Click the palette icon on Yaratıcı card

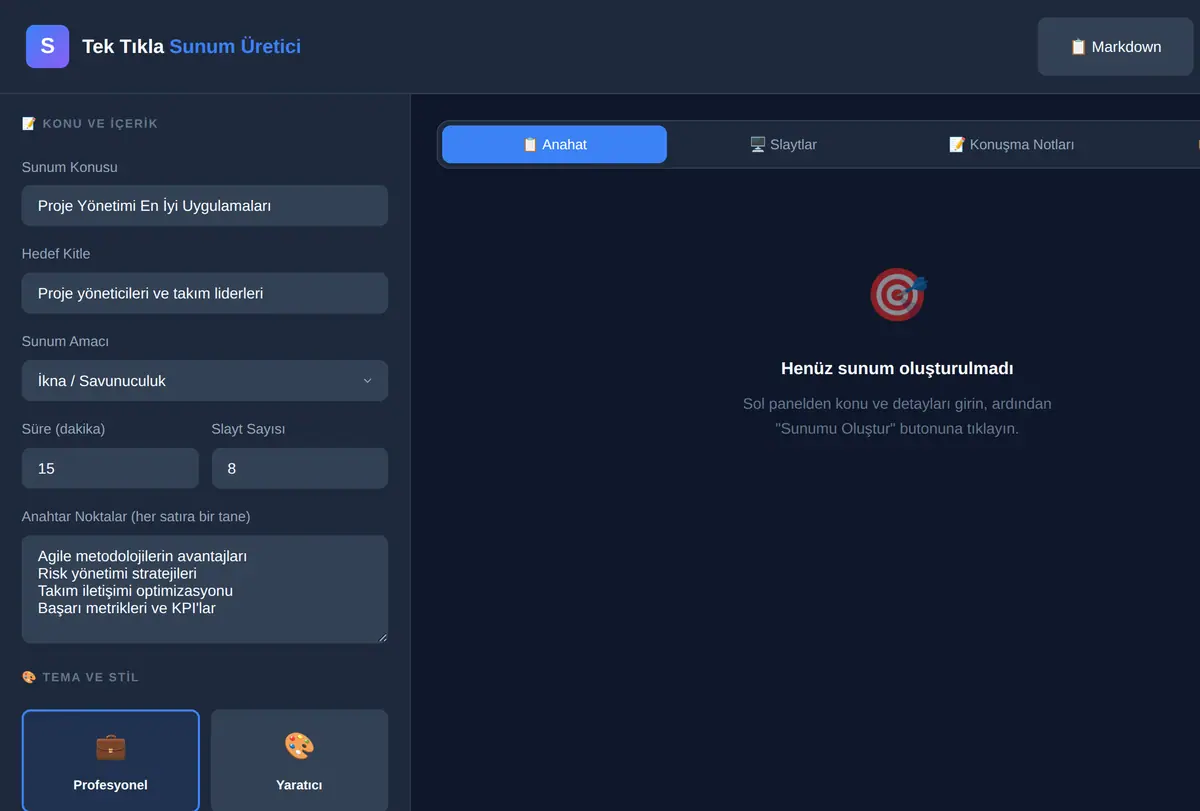(x=299, y=746)
